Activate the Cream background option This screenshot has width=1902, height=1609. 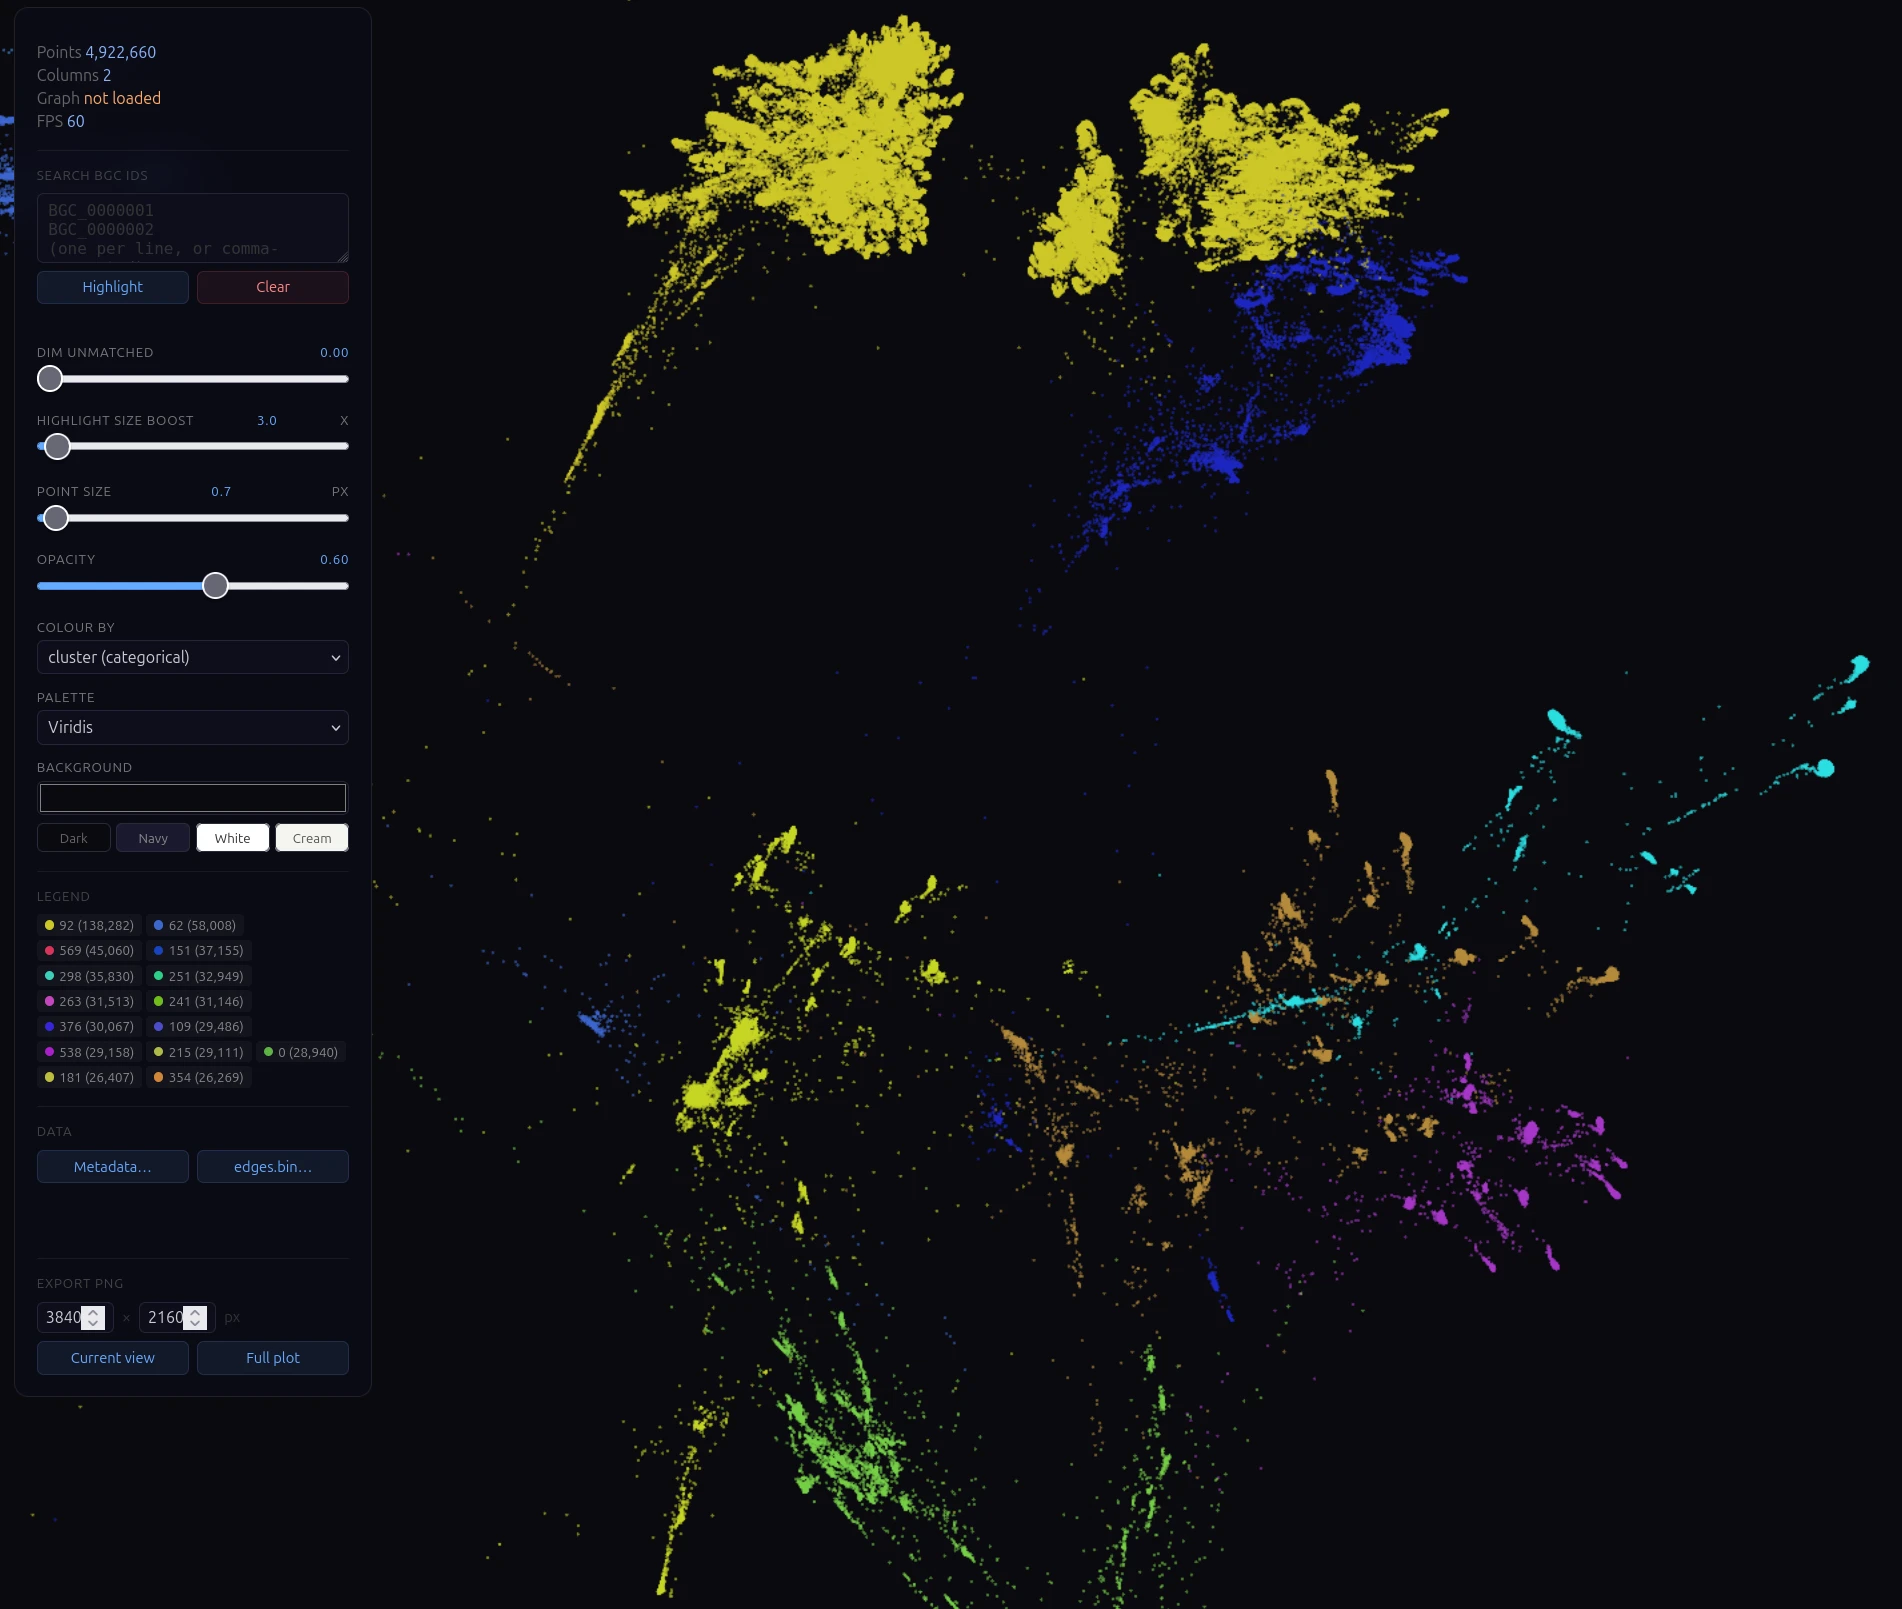pos(311,838)
